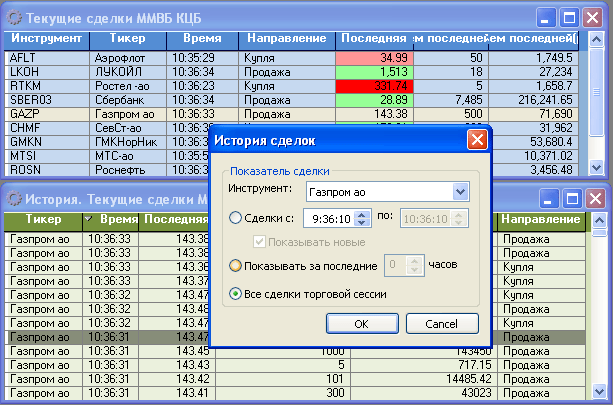613x405 pixels.
Task: Click Cancel button in История сделок
Action: 442,323
